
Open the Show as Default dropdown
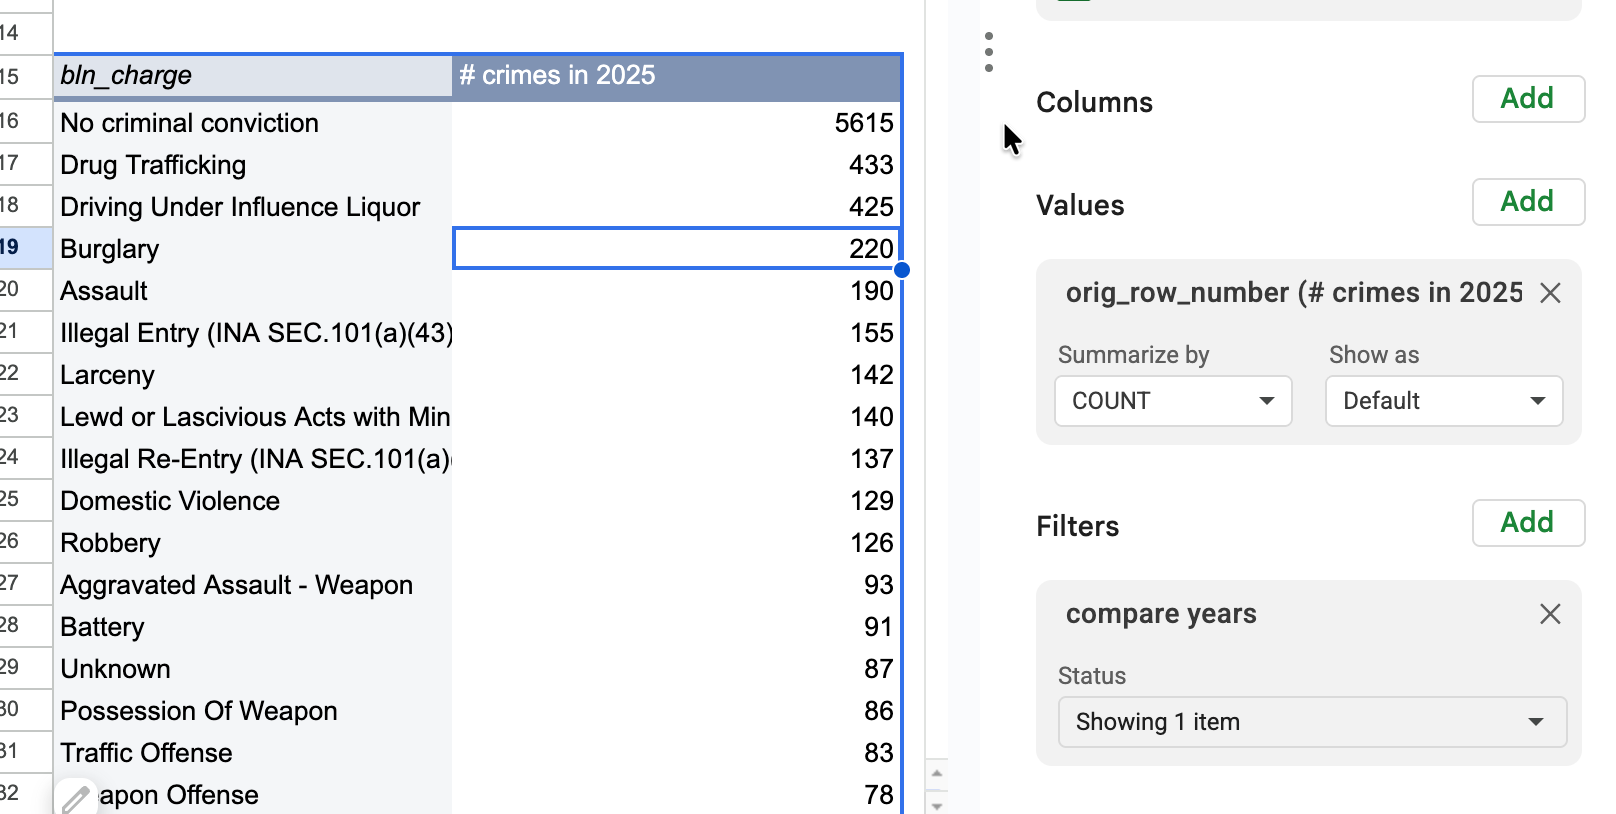tap(1443, 401)
